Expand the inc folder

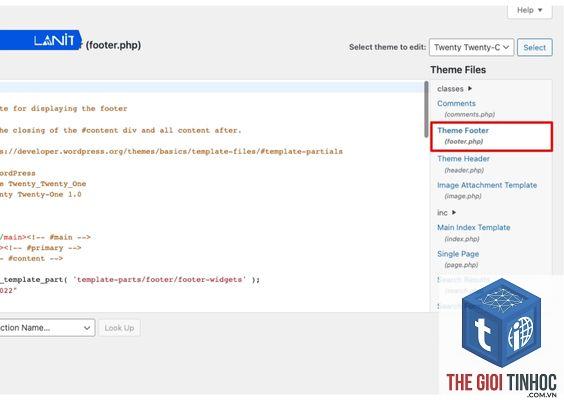pos(446,213)
